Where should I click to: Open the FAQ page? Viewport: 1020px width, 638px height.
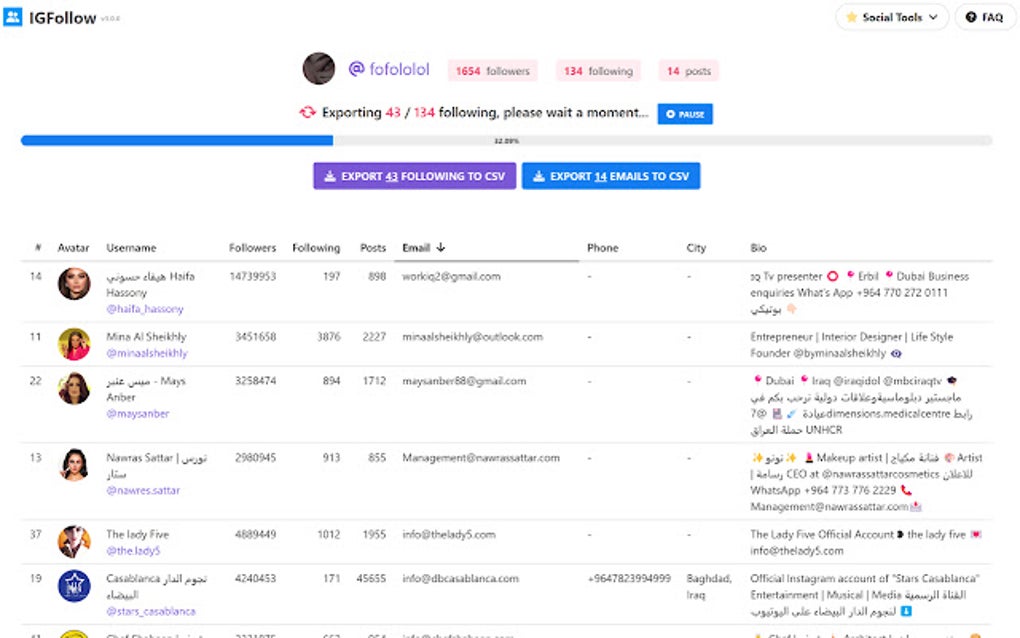pyautogui.click(x=984, y=17)
